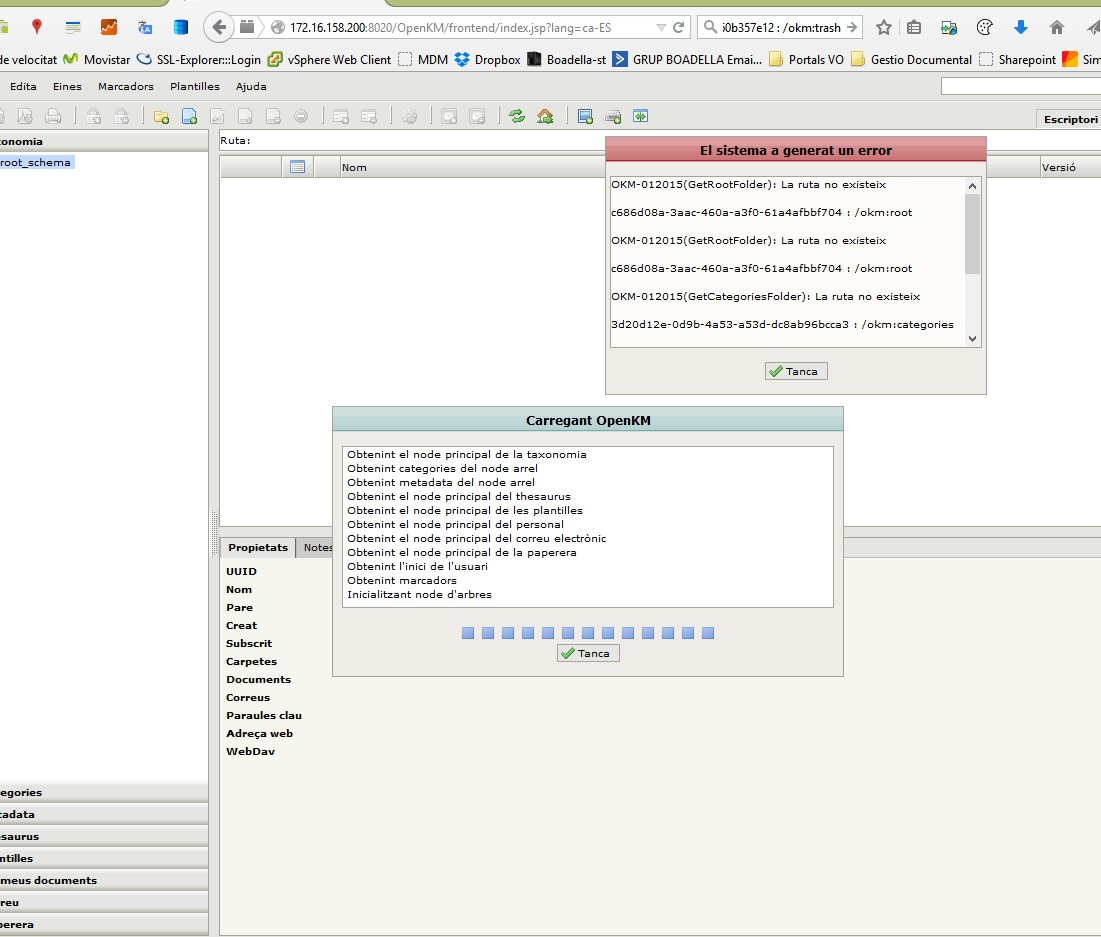This screenshot has width=1101, height=937.
Task: Click the Firefox bookmark star icon
Action: [x=884, y=27]
